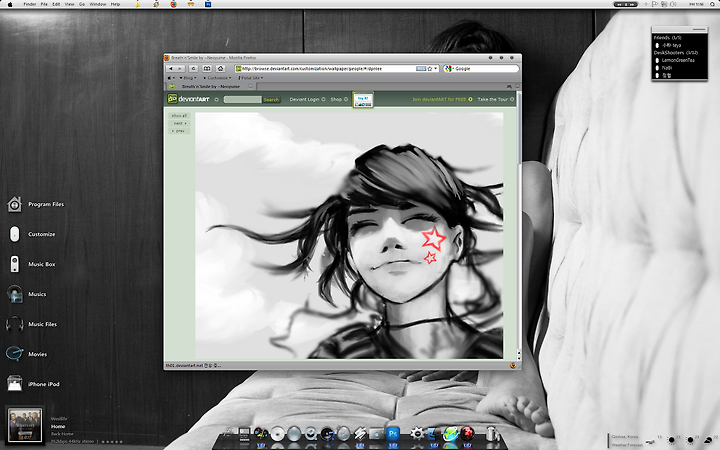Screen dimensions: 720x450
Task: Expand the Portal Site bookmarks dropdown
Action: click(x=251, y=78)
